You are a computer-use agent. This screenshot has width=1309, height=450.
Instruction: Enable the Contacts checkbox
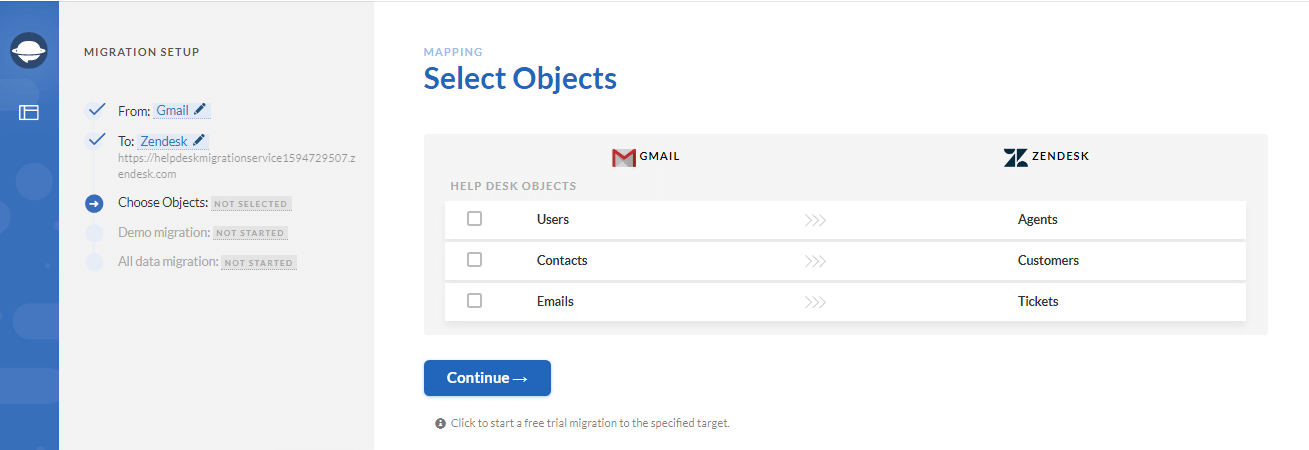pyautogui.click(x=475, y=260)
